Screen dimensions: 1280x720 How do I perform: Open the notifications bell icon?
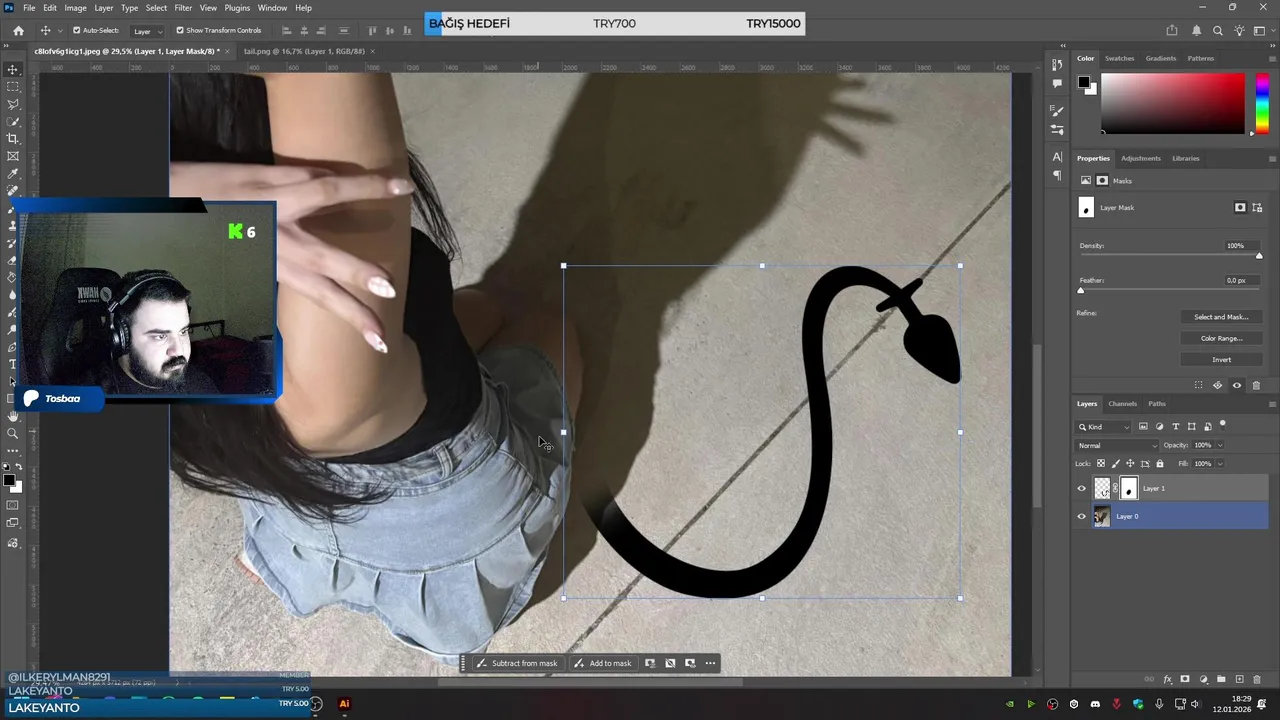click(x=1196, y=30)
